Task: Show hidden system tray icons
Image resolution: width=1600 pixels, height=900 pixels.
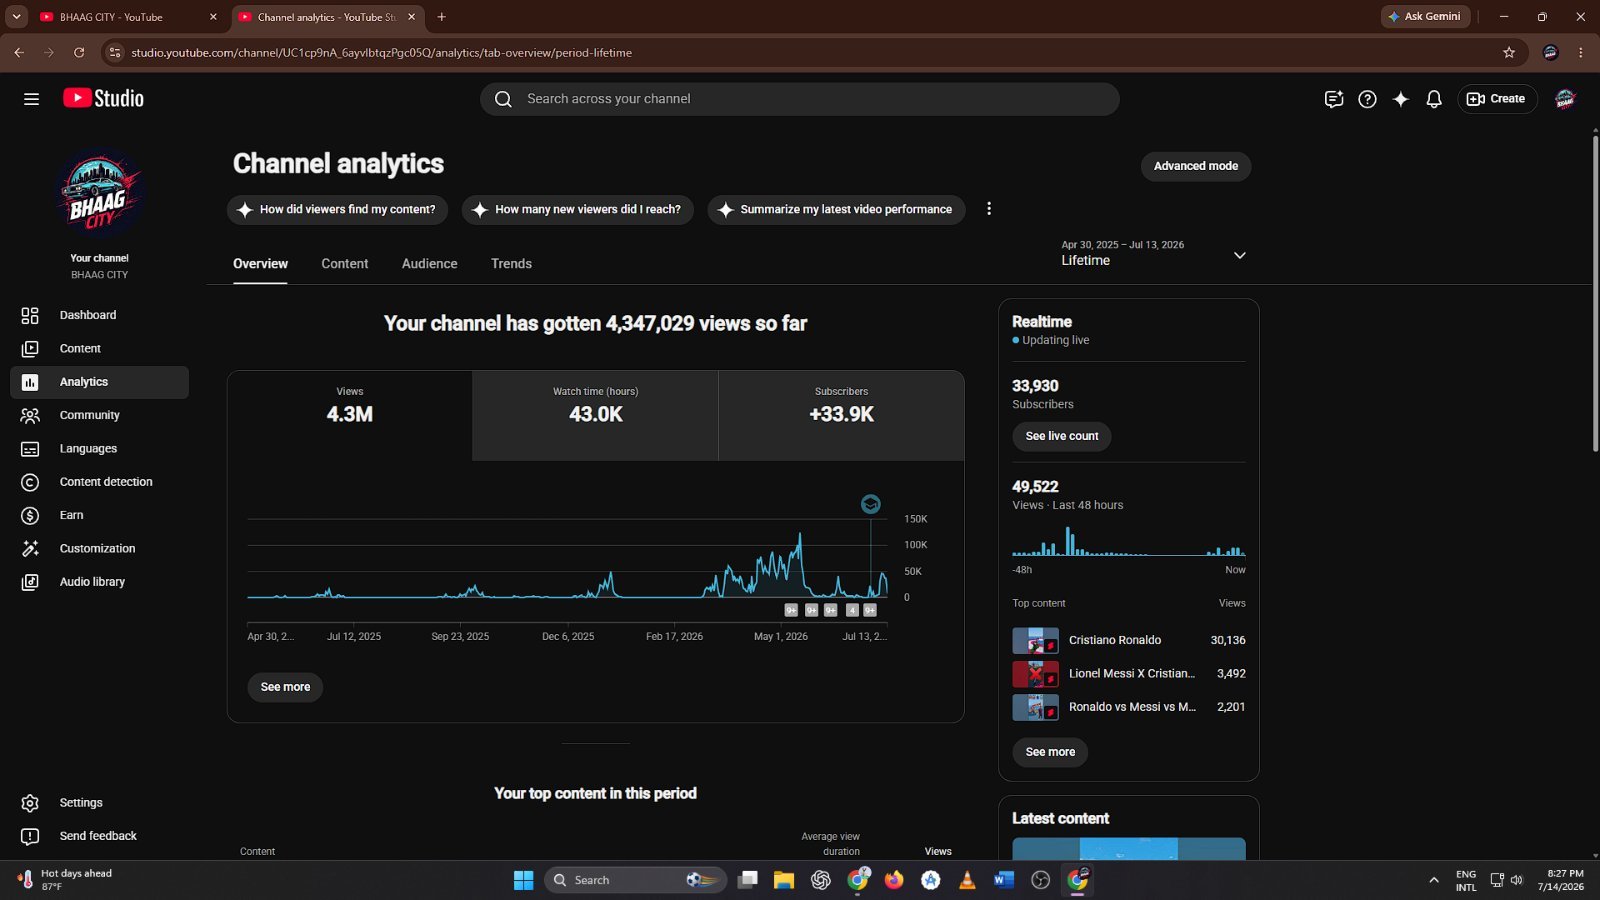Action: (x=1434, y=880)
